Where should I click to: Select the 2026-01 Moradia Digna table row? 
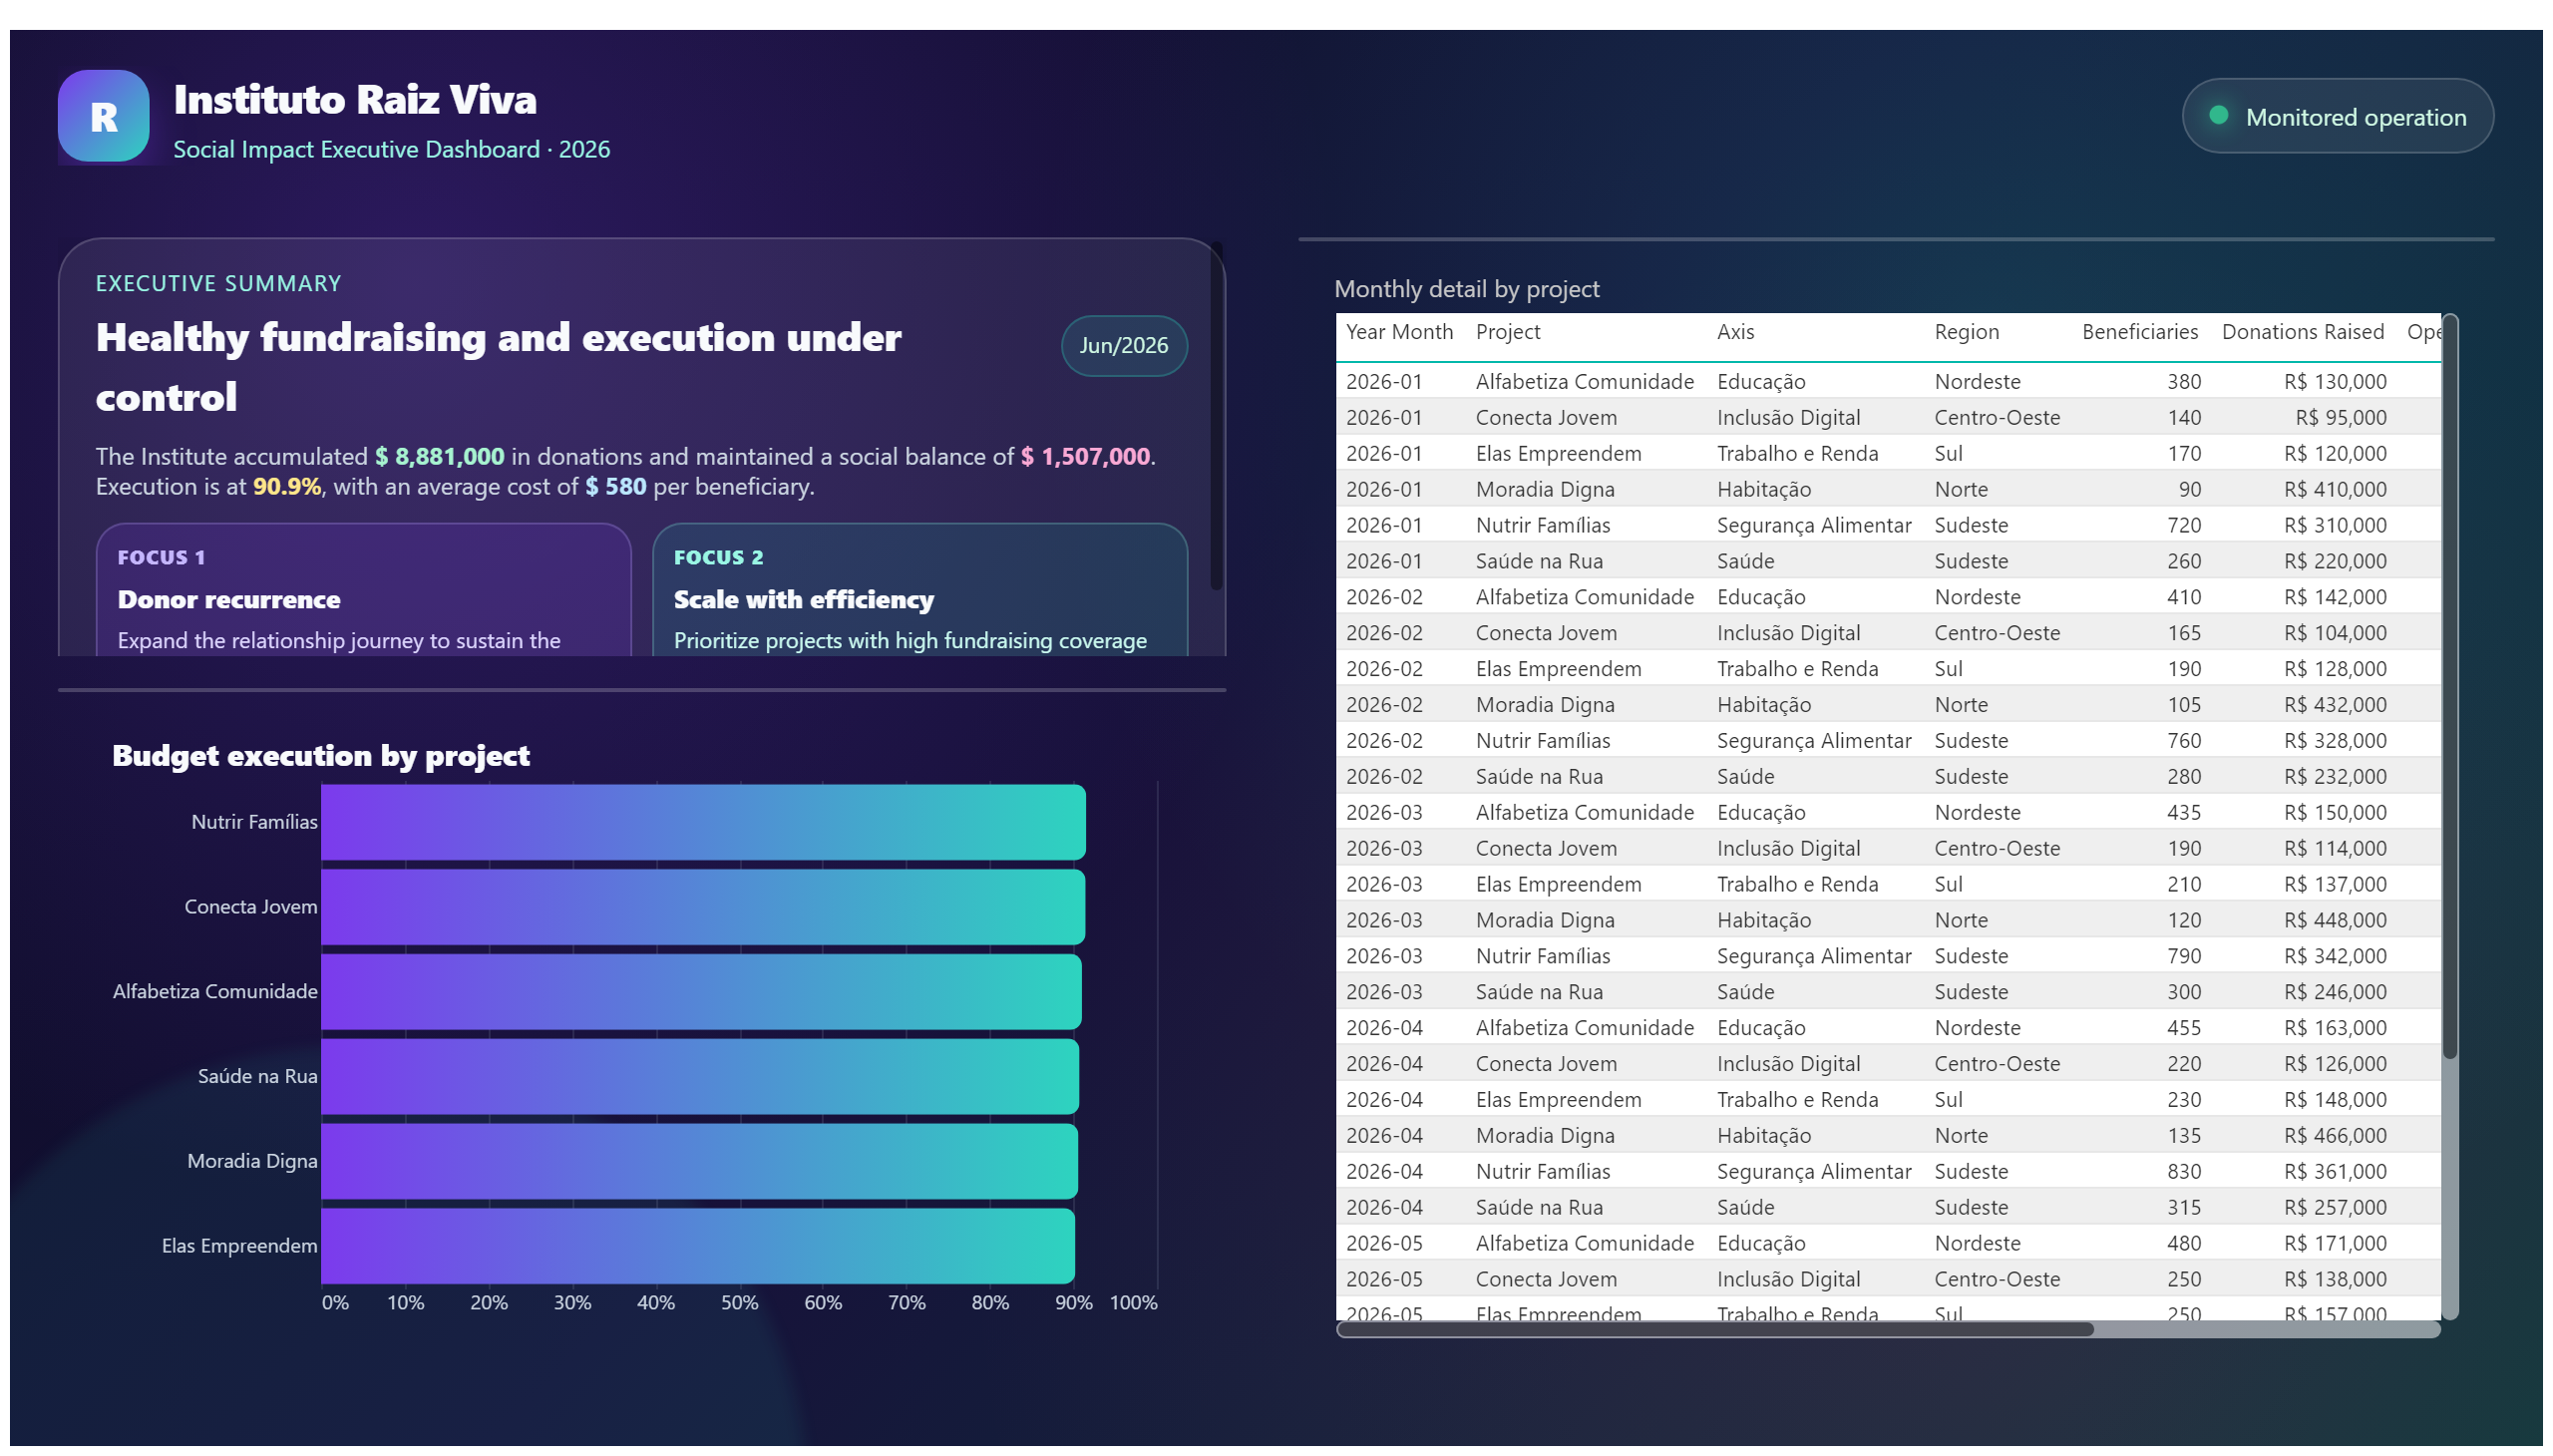tap(1887, 490)
